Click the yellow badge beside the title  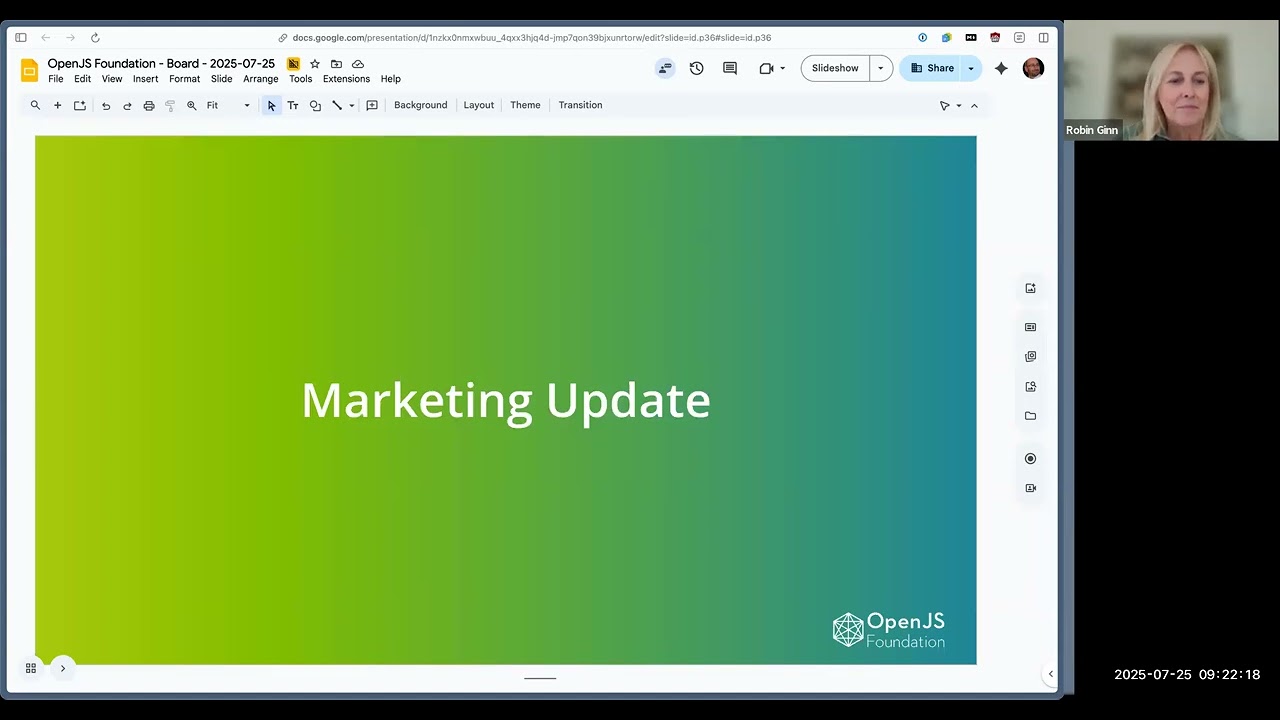pyautogui.click(x=293, y=64)
